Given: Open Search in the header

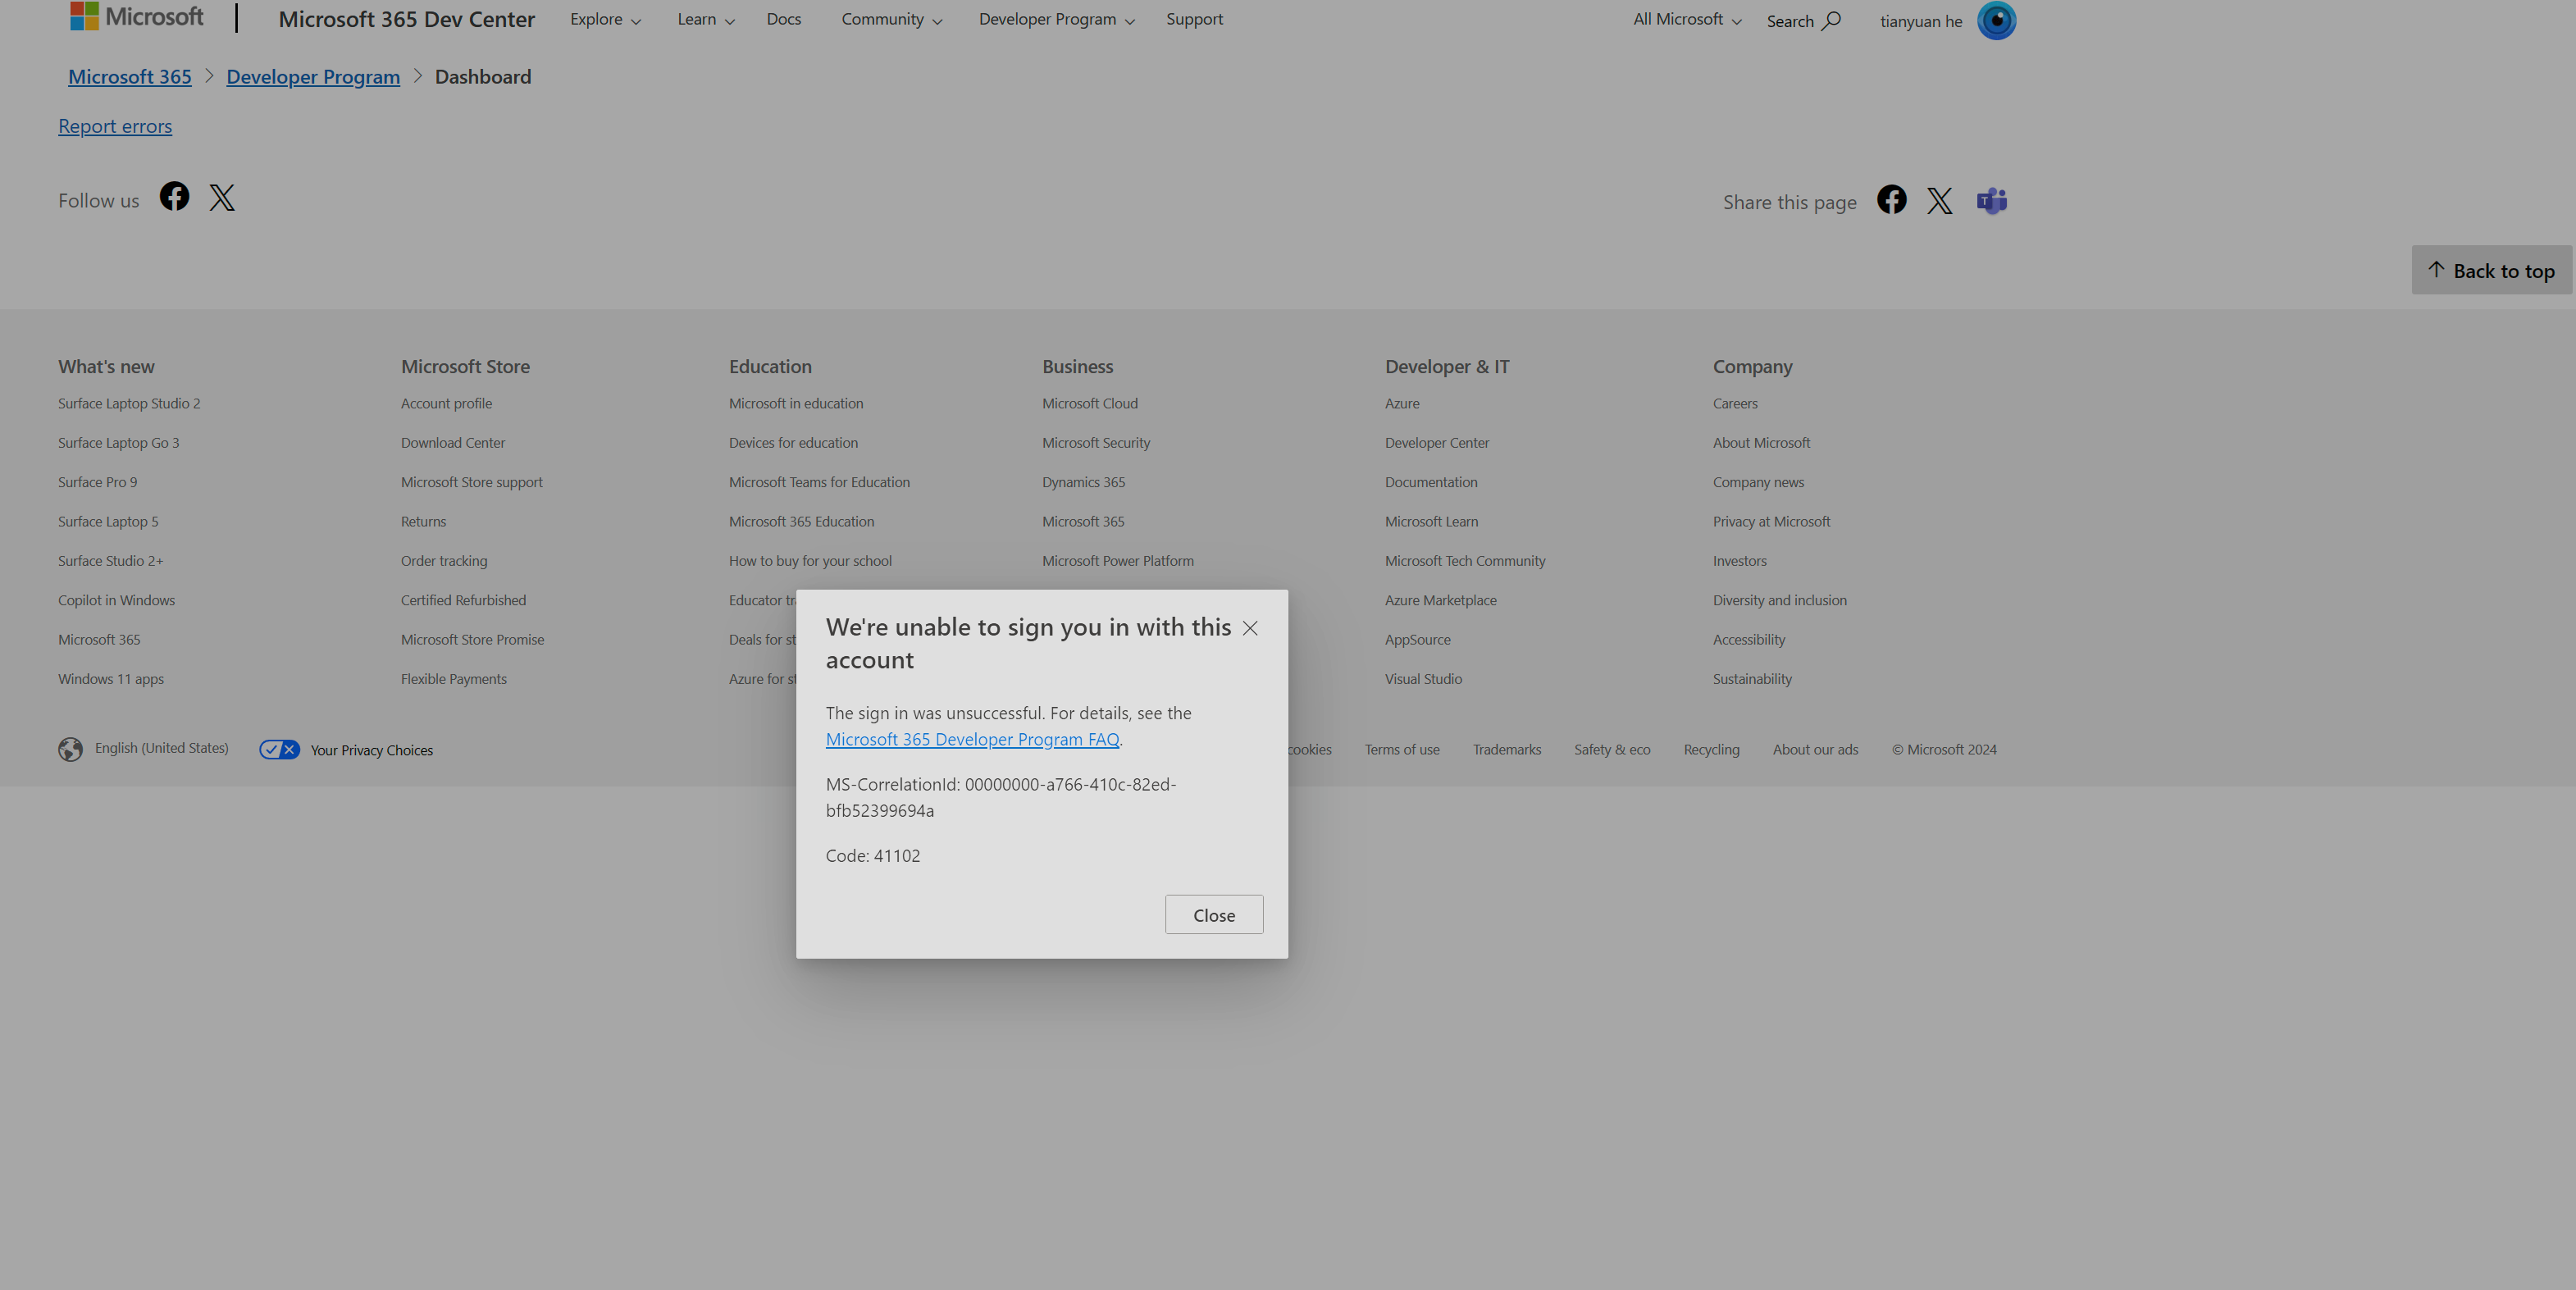Looking at the screenshot, I should click(1803, 21).
